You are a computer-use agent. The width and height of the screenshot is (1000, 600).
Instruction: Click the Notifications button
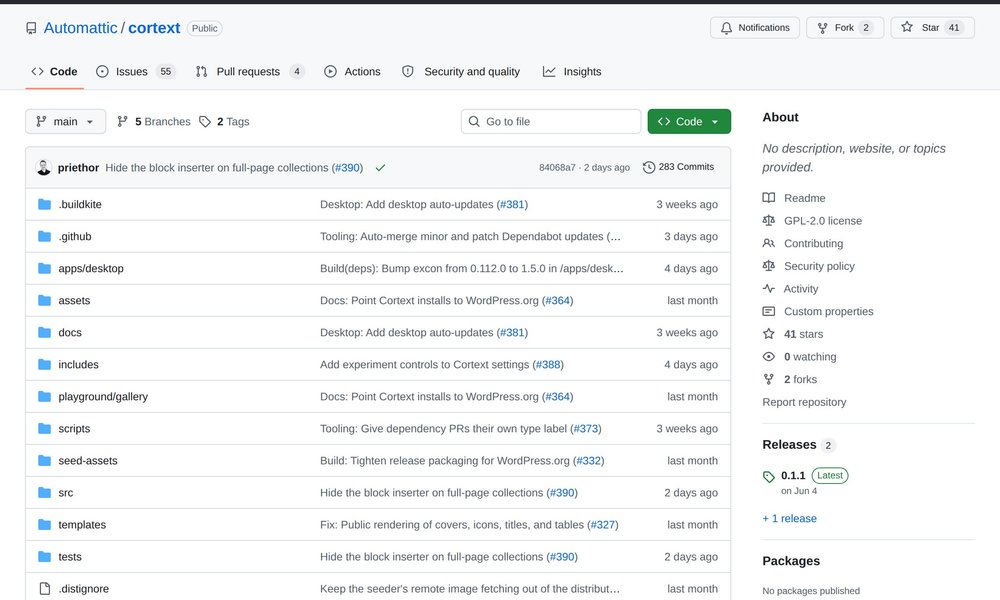(755, 28)
